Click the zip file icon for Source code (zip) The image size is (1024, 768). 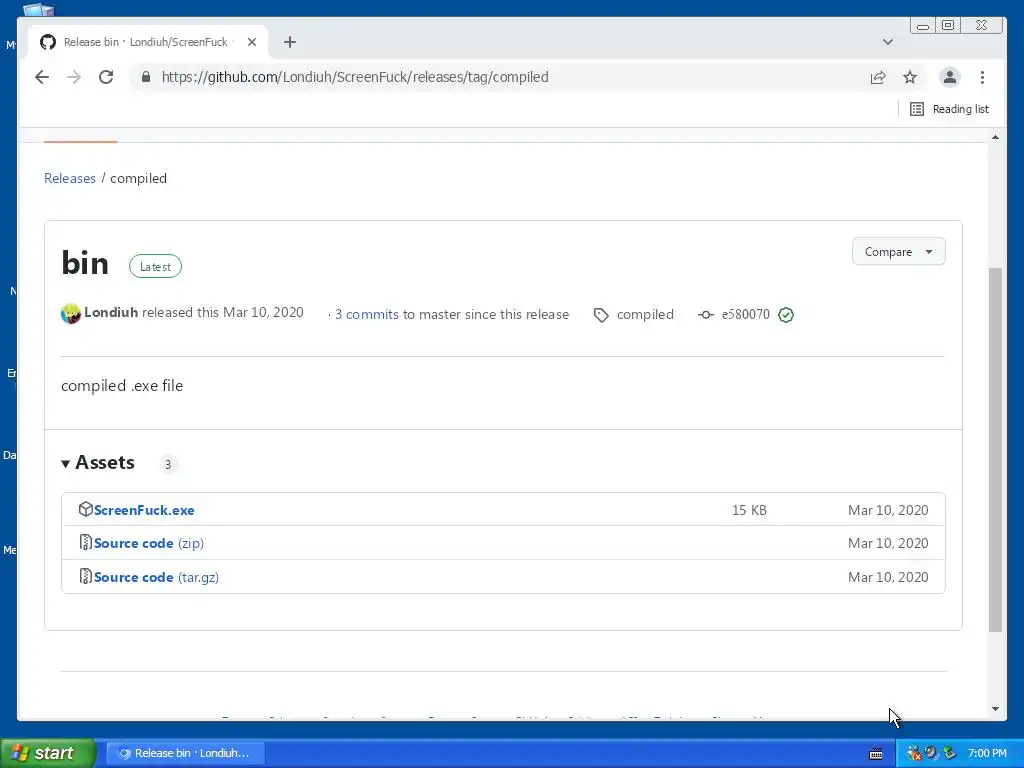(86, 542)
